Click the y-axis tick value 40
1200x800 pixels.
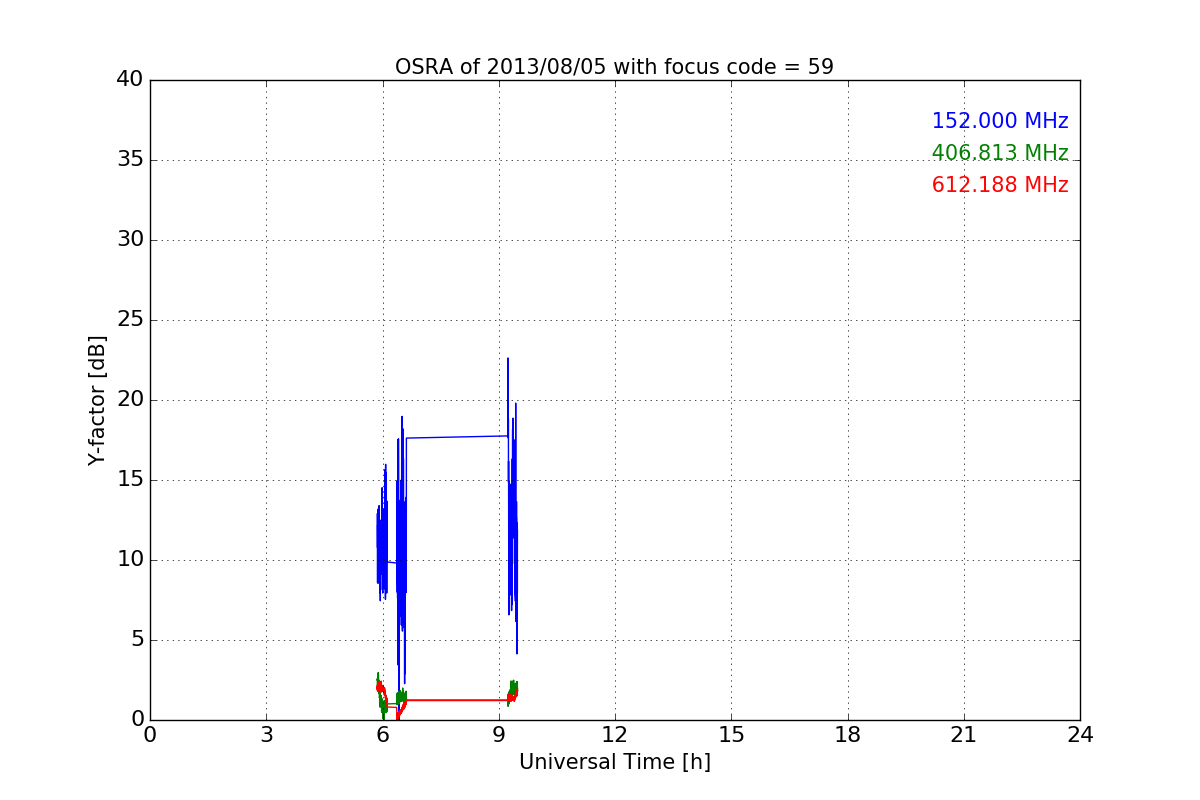(x=130, y=80)
